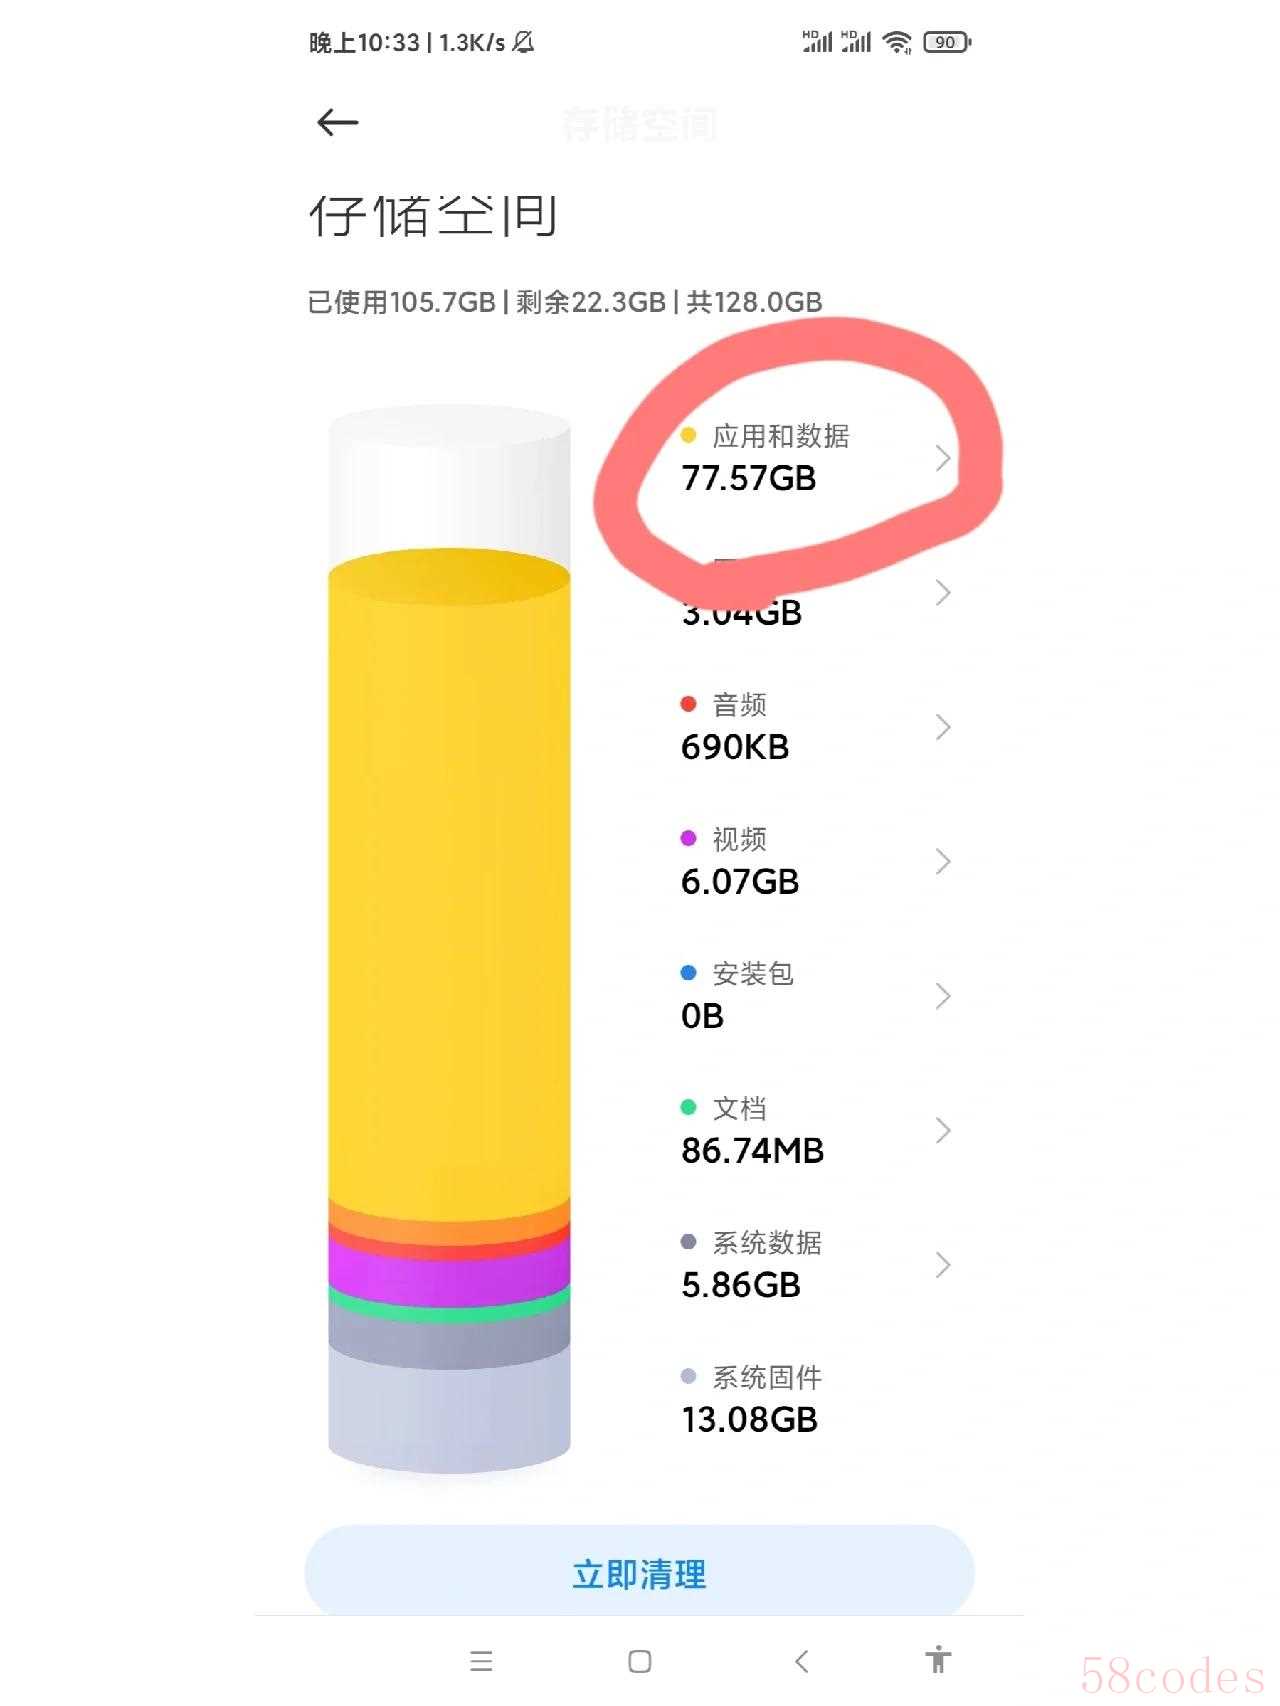Tap the yellow section of storage cylinder
The image size is (1280, 1706).
point(449,880)
